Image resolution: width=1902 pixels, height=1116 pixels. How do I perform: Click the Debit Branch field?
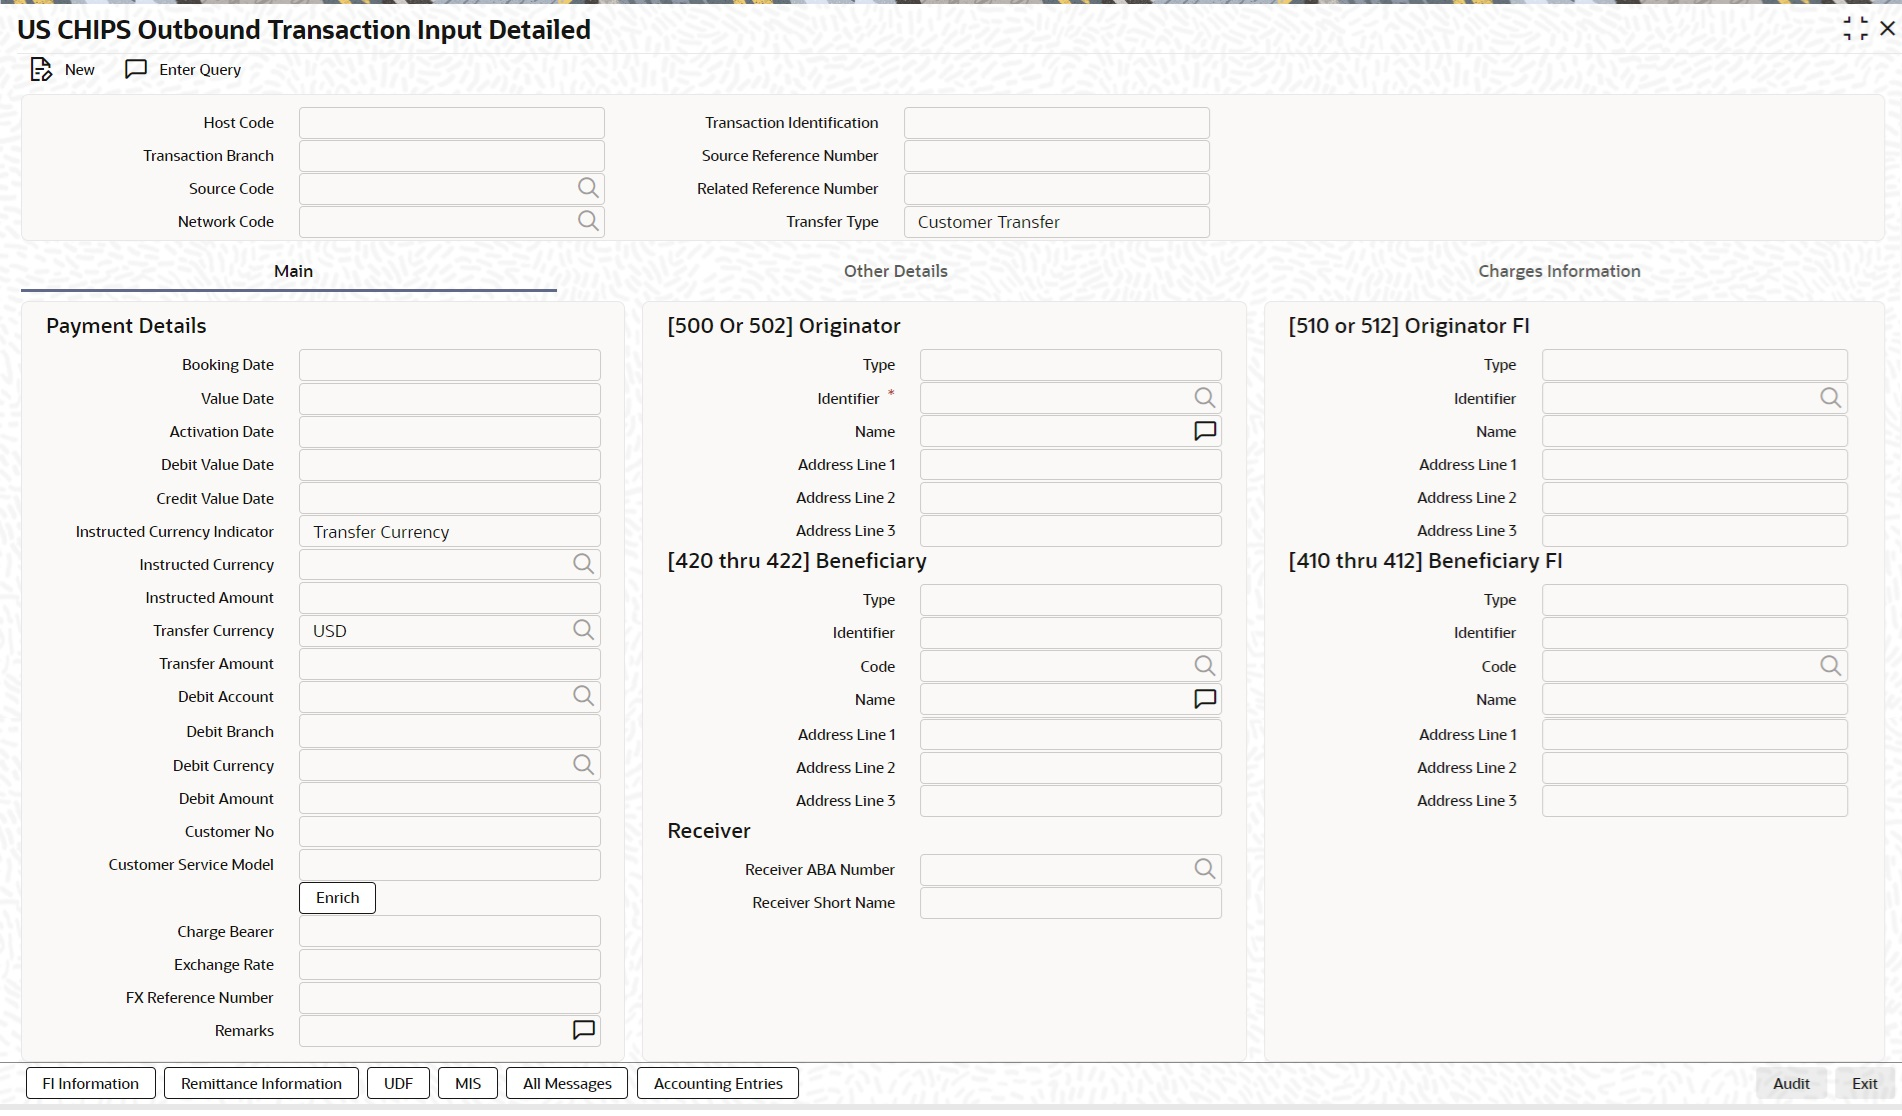pyautogui.click(x=450, y=731)
